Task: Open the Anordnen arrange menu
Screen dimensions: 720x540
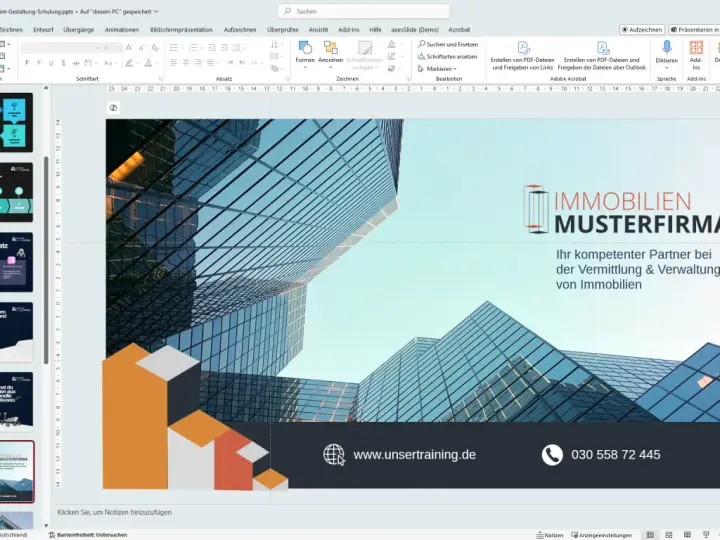Action: 331,55
